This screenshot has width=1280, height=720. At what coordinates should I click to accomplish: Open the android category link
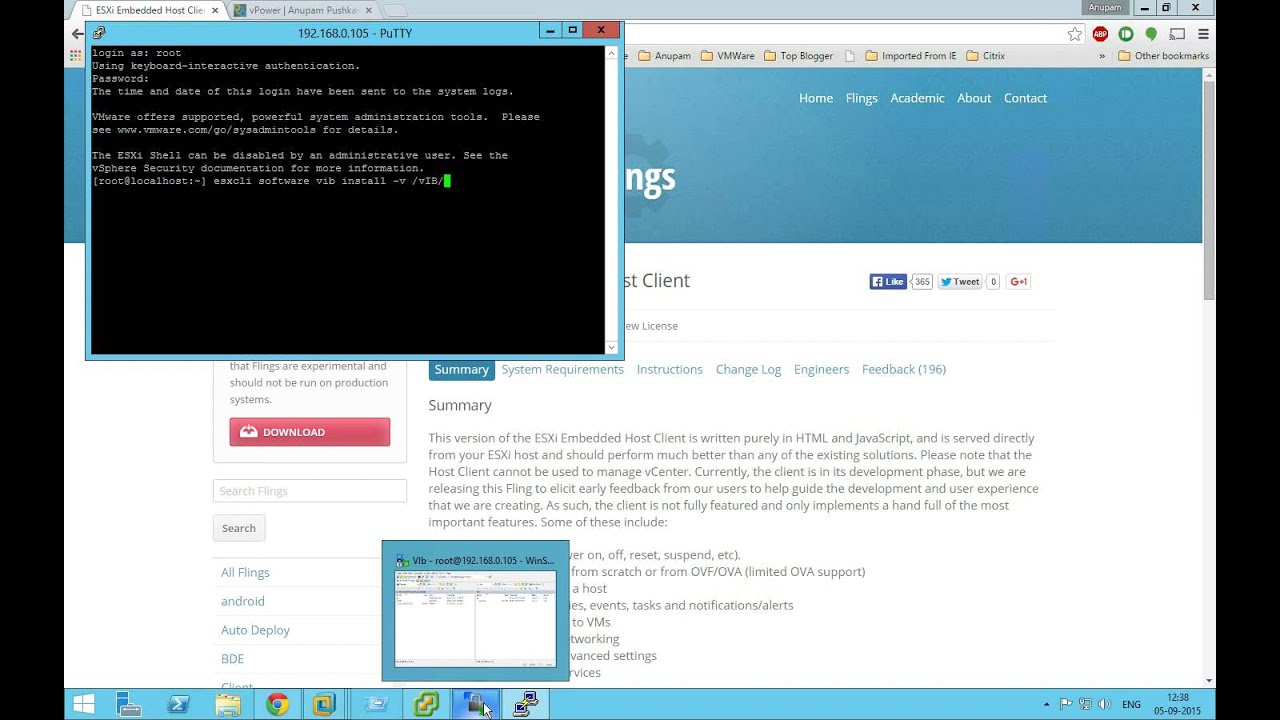pos(243,601)
